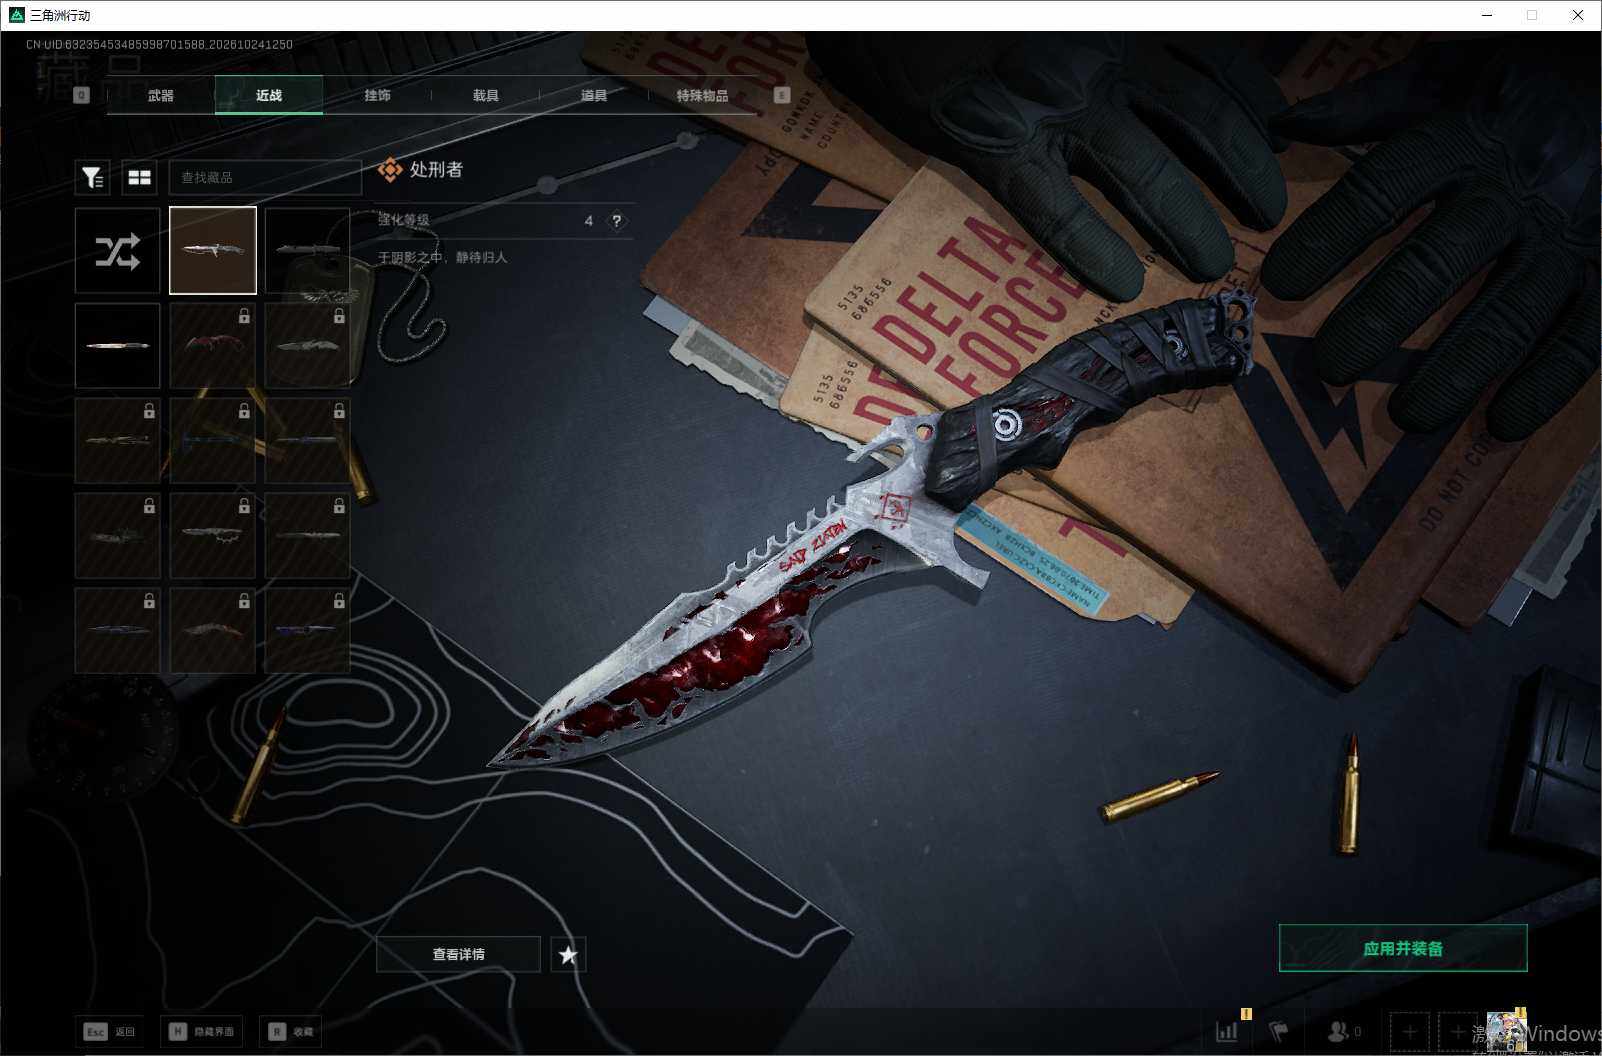
Task: Switch the grid layout view icon
Action: (139, 178)
